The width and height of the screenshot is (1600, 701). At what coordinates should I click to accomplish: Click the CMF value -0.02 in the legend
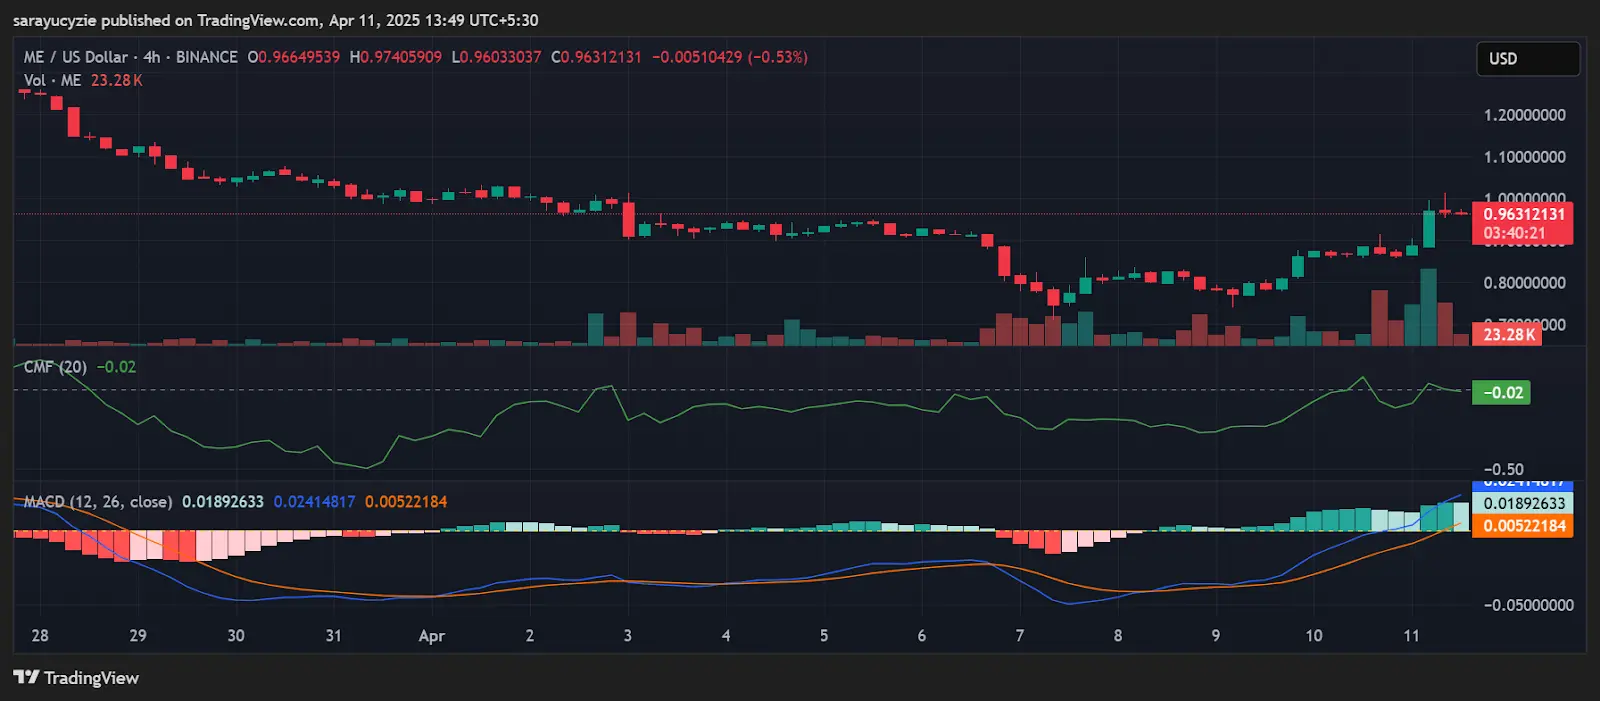tap(116, 367)
